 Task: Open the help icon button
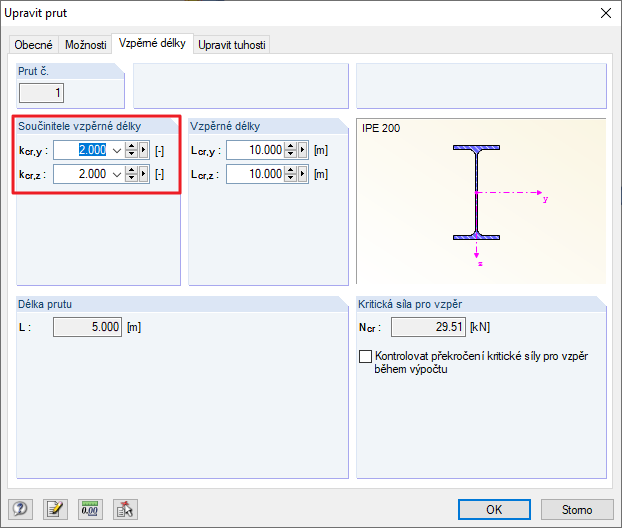pyautogui.click(x=20, y=509)
